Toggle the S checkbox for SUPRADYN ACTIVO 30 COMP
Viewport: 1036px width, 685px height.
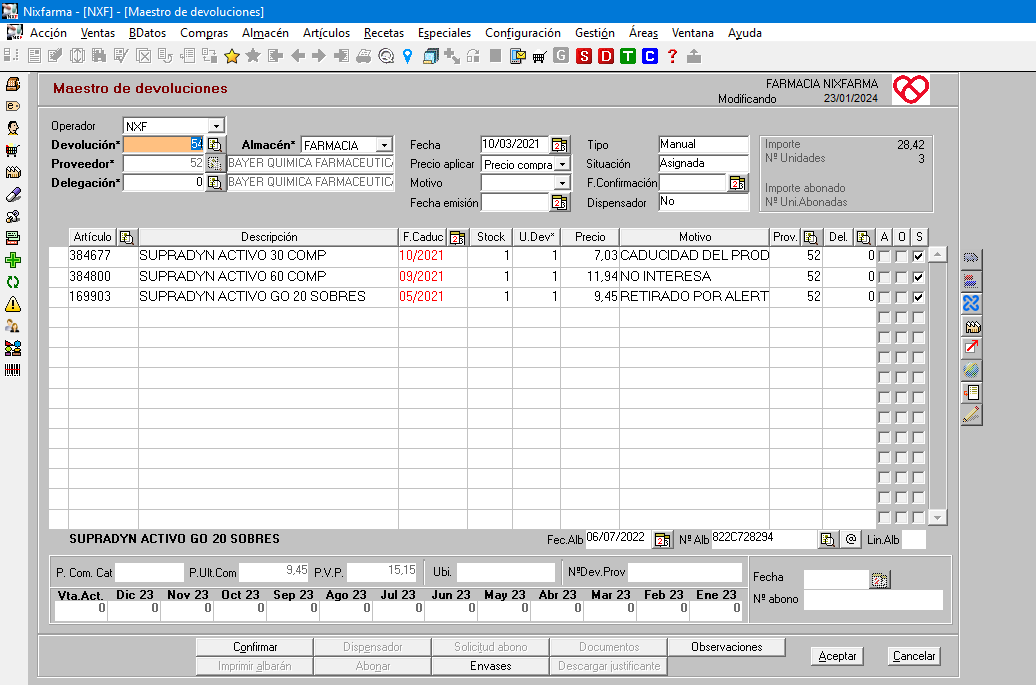point(918,256)
